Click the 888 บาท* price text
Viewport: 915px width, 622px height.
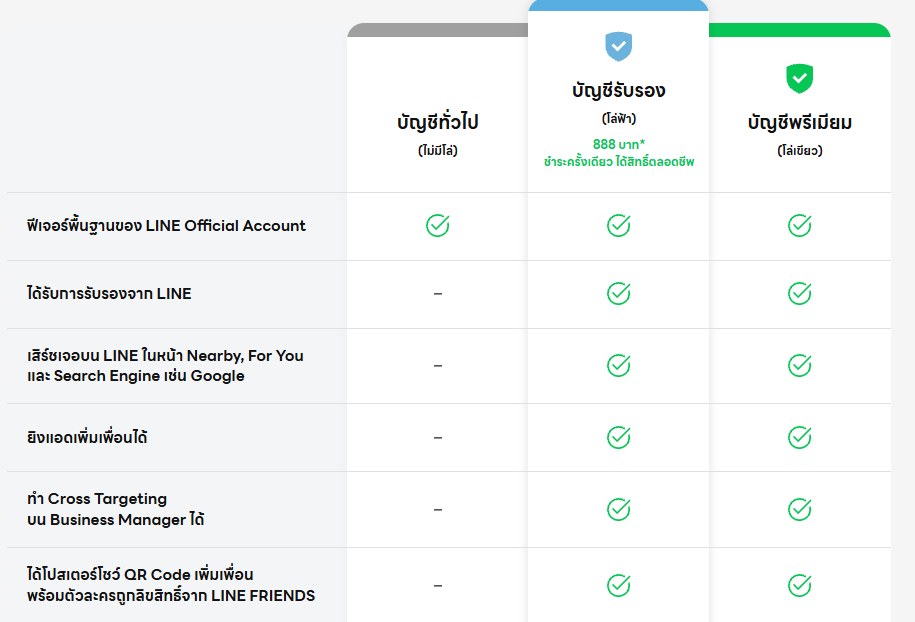click(619, 144)
